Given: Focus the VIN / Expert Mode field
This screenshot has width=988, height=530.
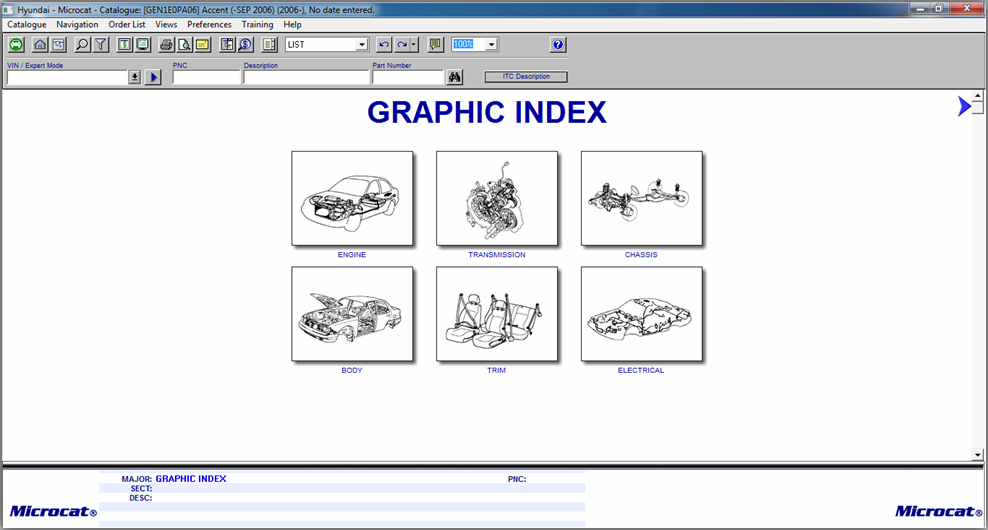Looking at the screenshot, I should [x=67, y=78].
